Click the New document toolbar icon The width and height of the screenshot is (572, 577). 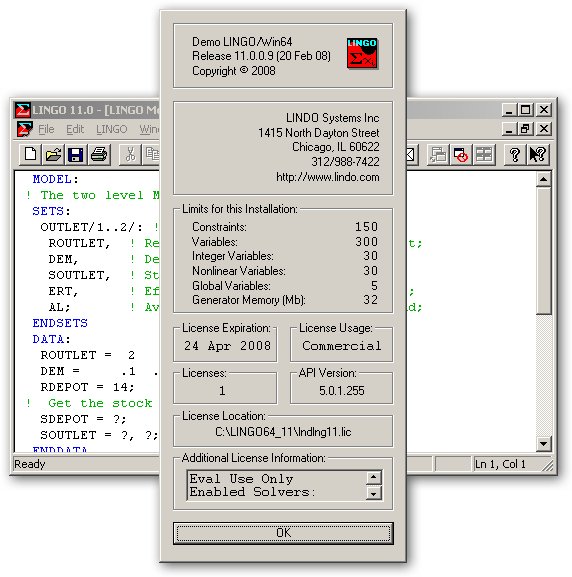30,154
